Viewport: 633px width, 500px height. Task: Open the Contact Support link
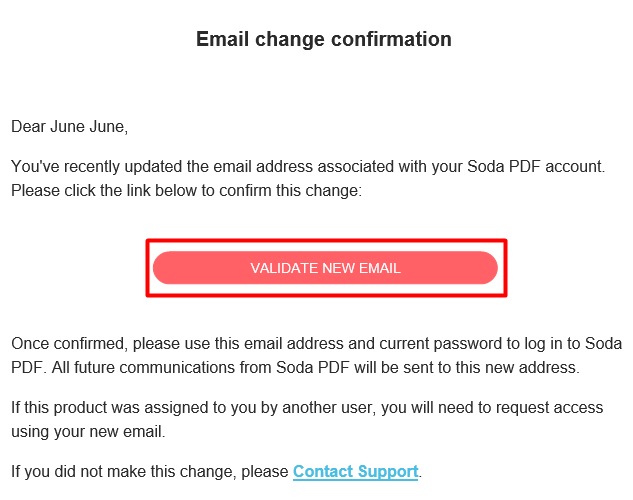[x=356, y=471]
